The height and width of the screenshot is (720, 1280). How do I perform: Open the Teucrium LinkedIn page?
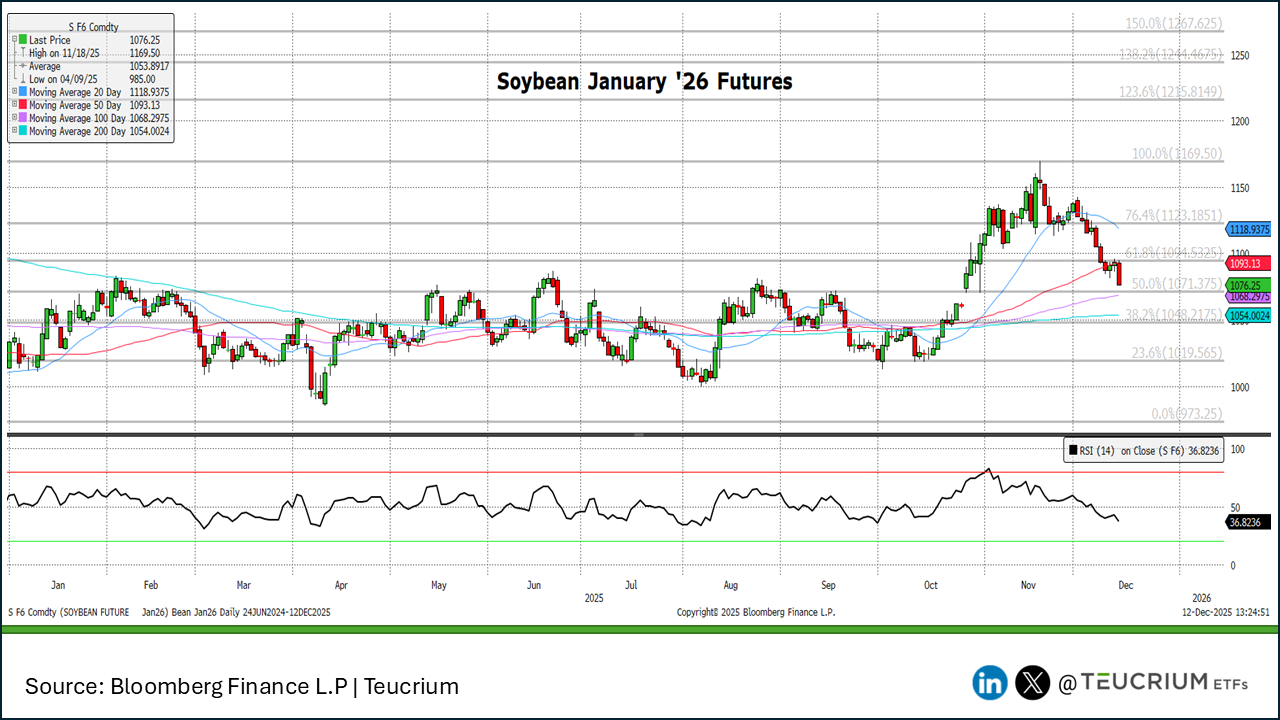coord(989,682)
